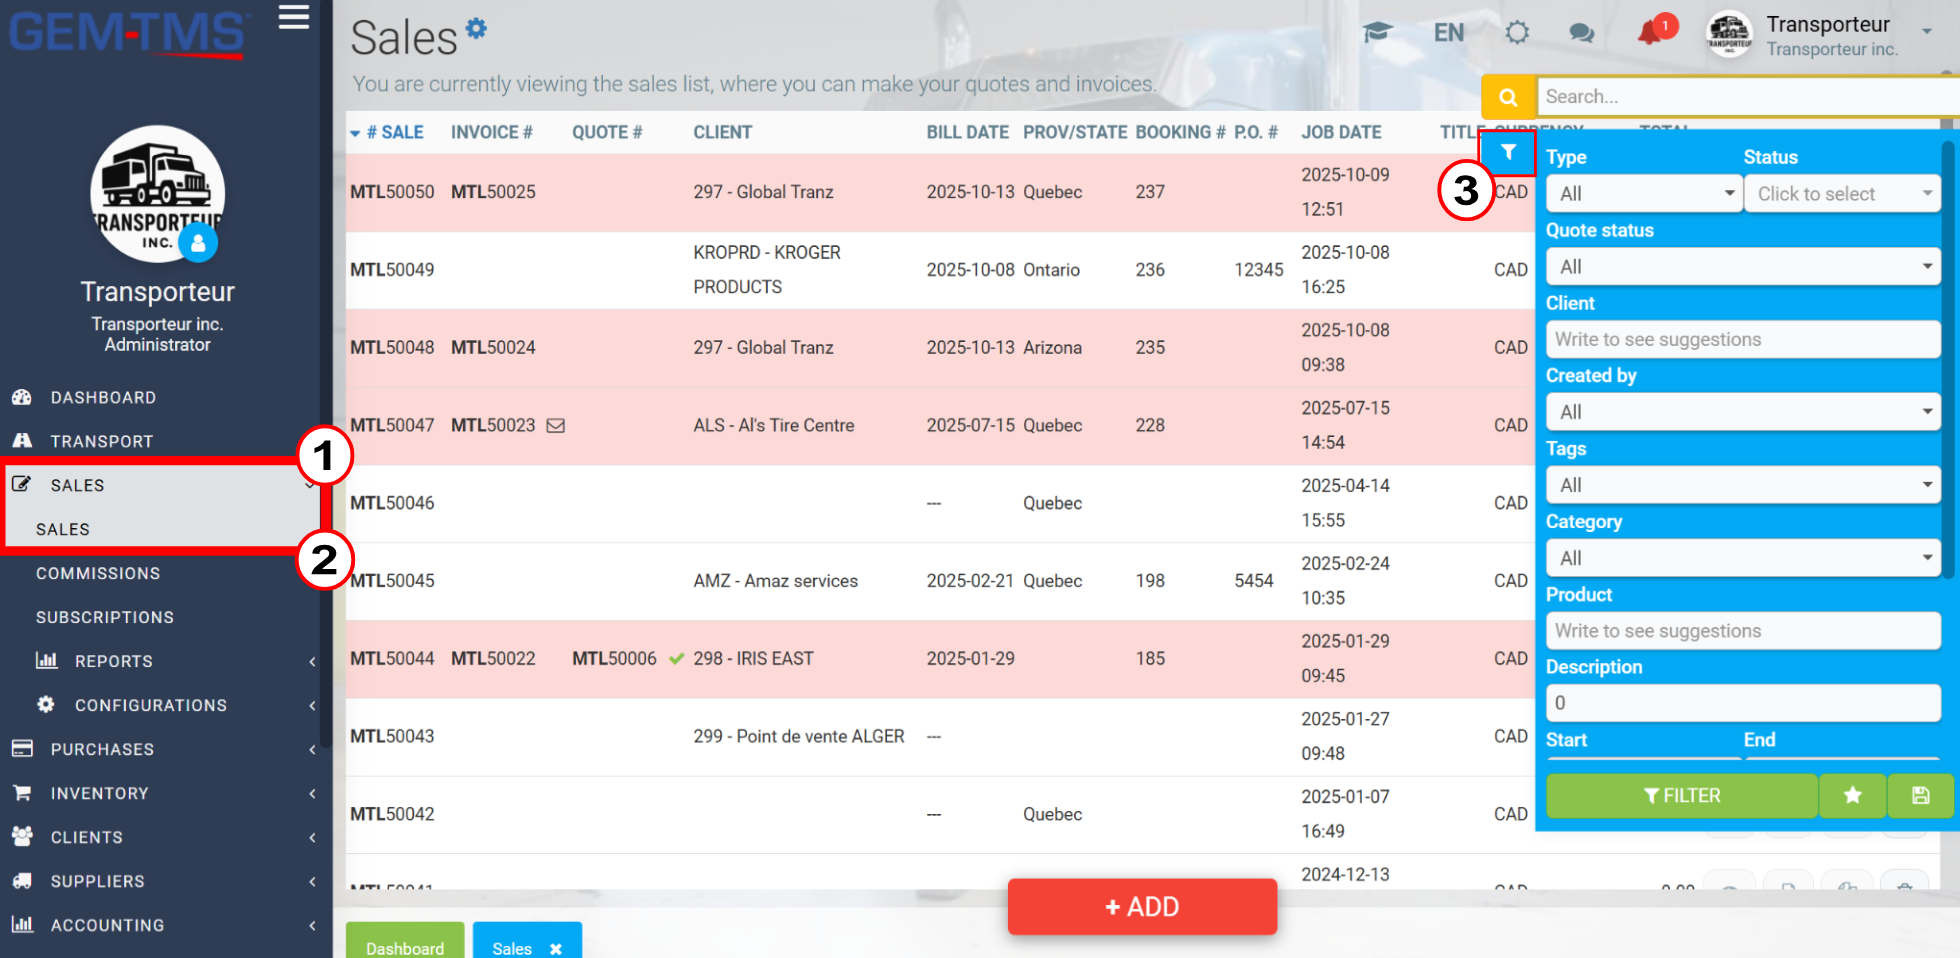Click the star favorite filter button

[x=1852, y=795]
